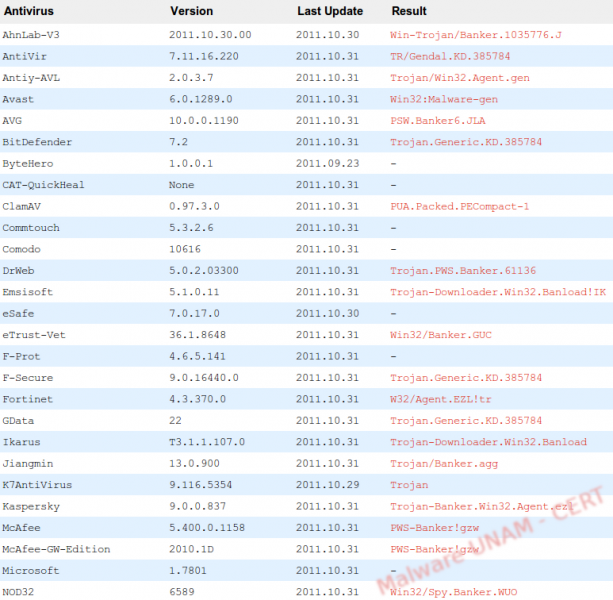
Task: Click the Comodo antivirus name
Action: click(22, 249)
